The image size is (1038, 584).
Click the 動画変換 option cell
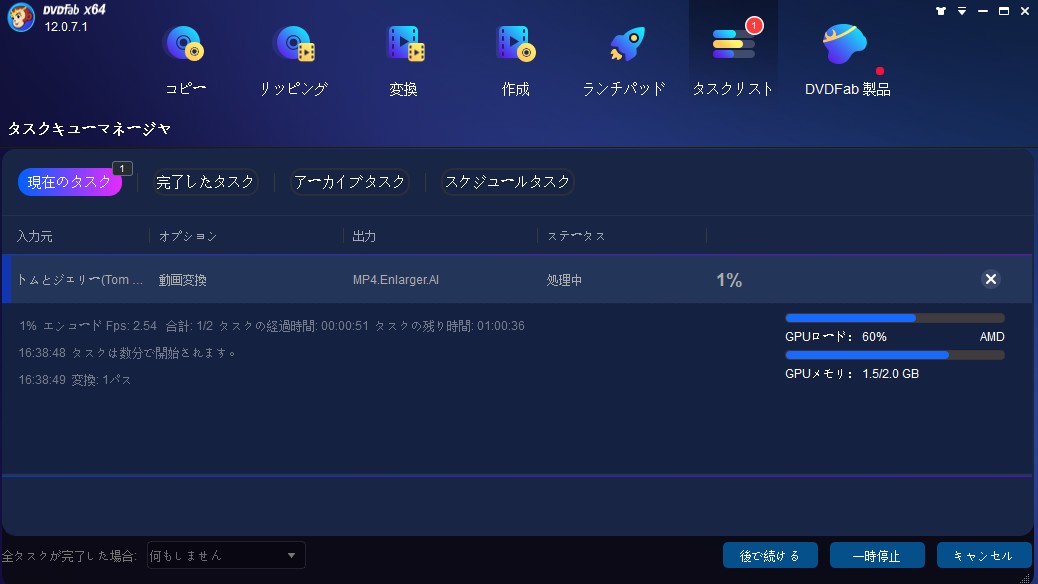(183, 280)
